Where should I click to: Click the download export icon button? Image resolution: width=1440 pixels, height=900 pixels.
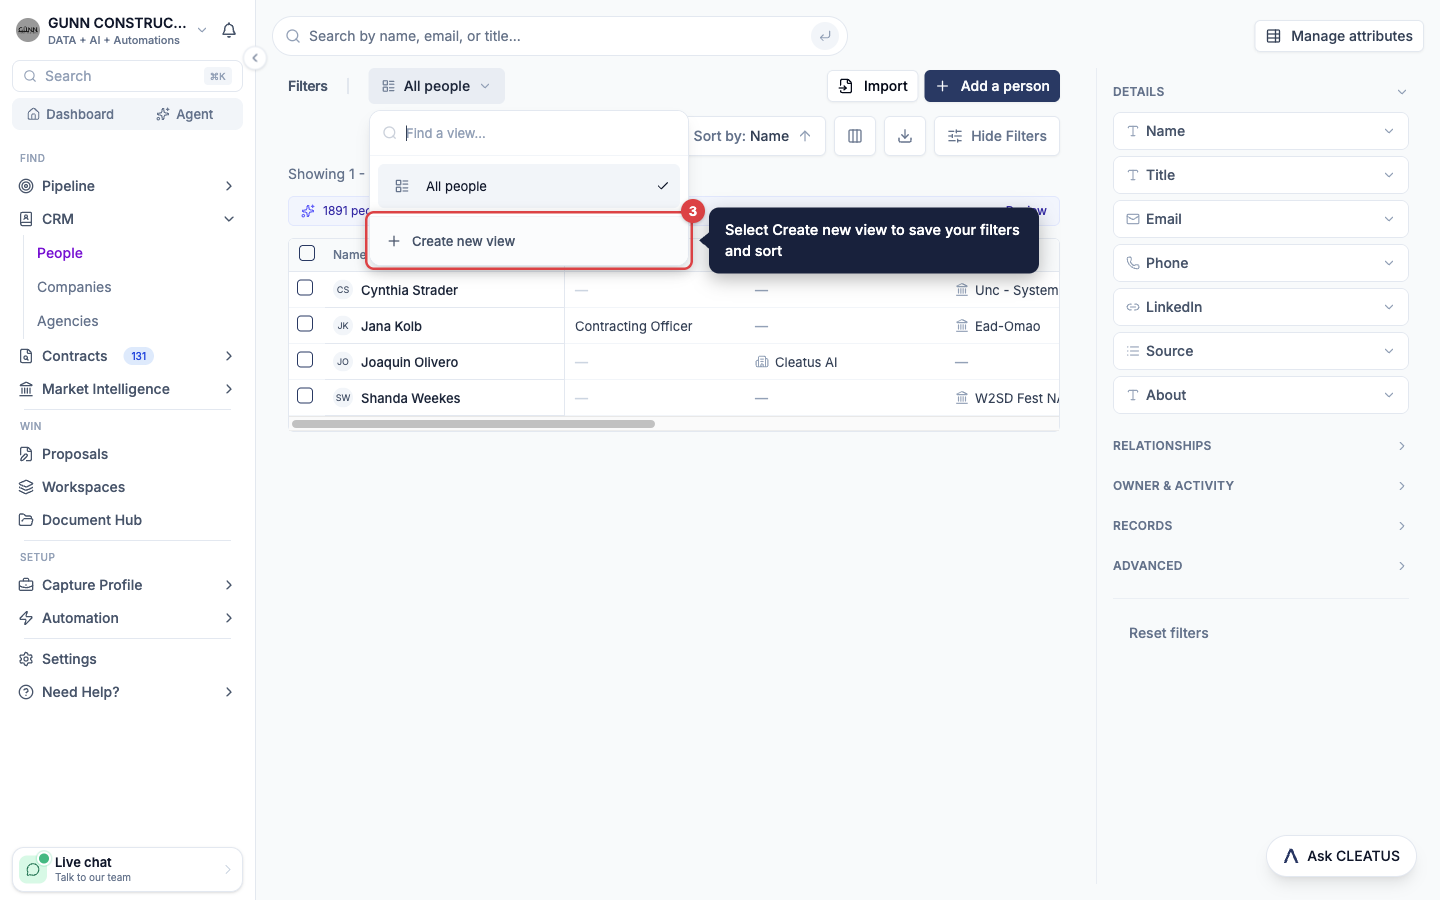click(x=905, y=136)
